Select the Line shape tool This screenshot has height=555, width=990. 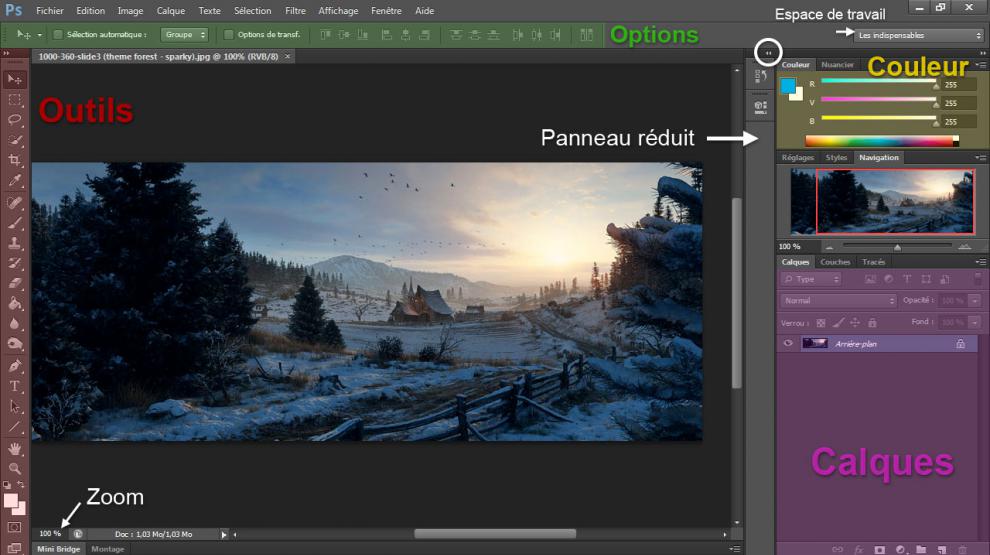coord(15,427)
